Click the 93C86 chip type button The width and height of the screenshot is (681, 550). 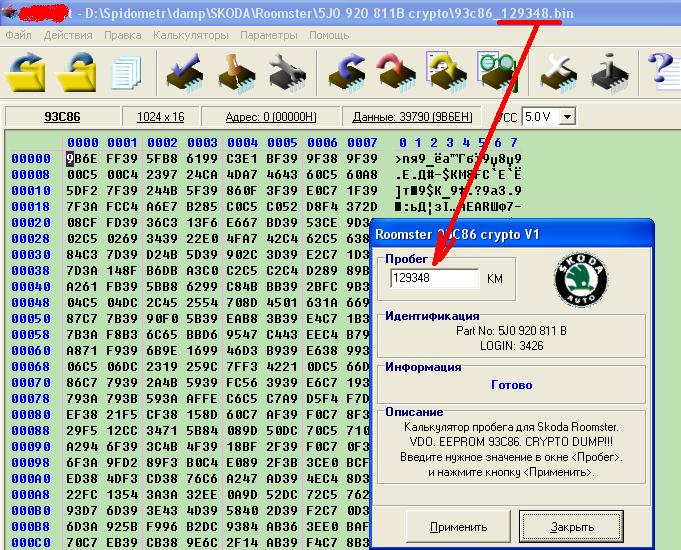point(62,116)
